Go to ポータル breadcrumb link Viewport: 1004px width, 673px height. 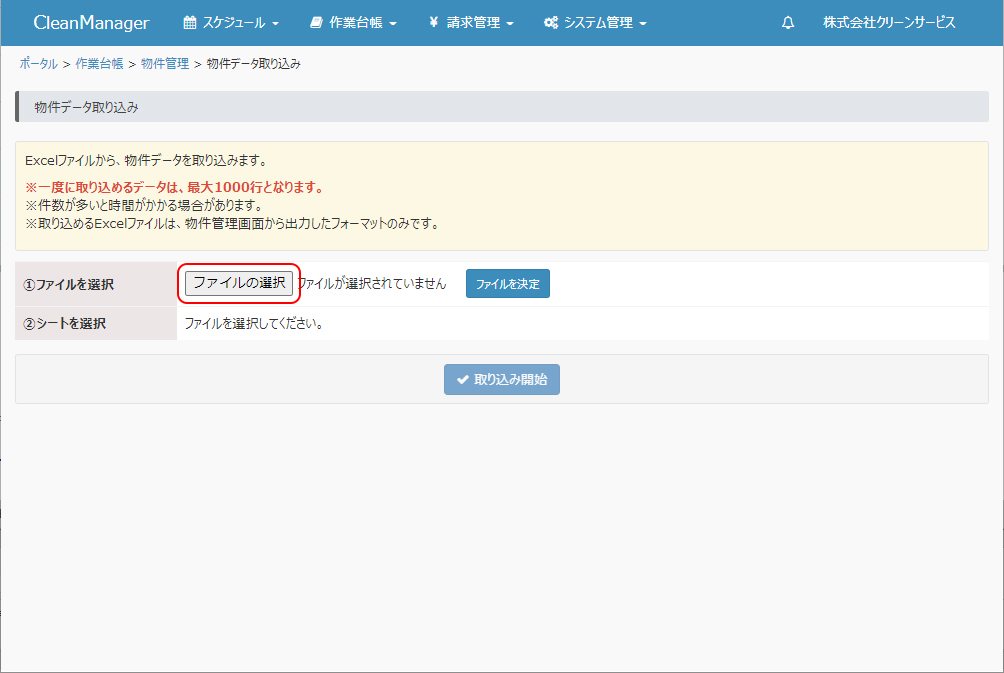(38, 63)
